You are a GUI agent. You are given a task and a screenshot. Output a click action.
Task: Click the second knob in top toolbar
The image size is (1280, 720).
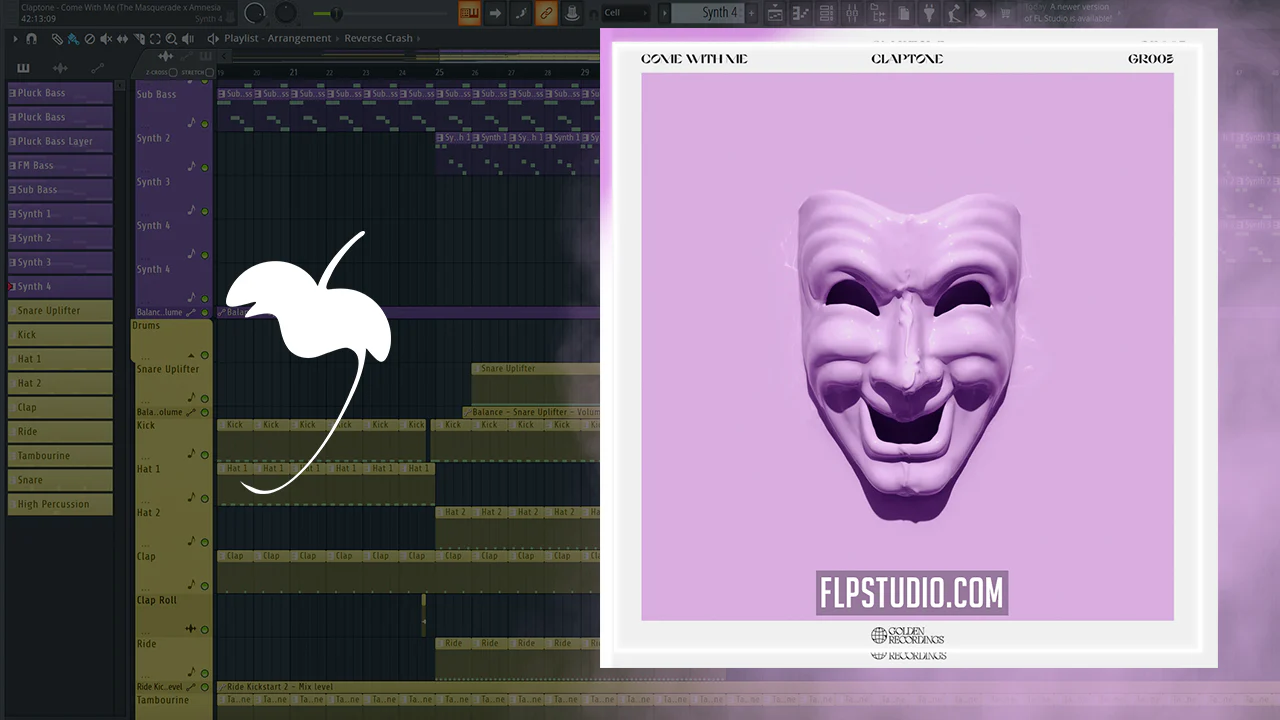coord(286,13)
